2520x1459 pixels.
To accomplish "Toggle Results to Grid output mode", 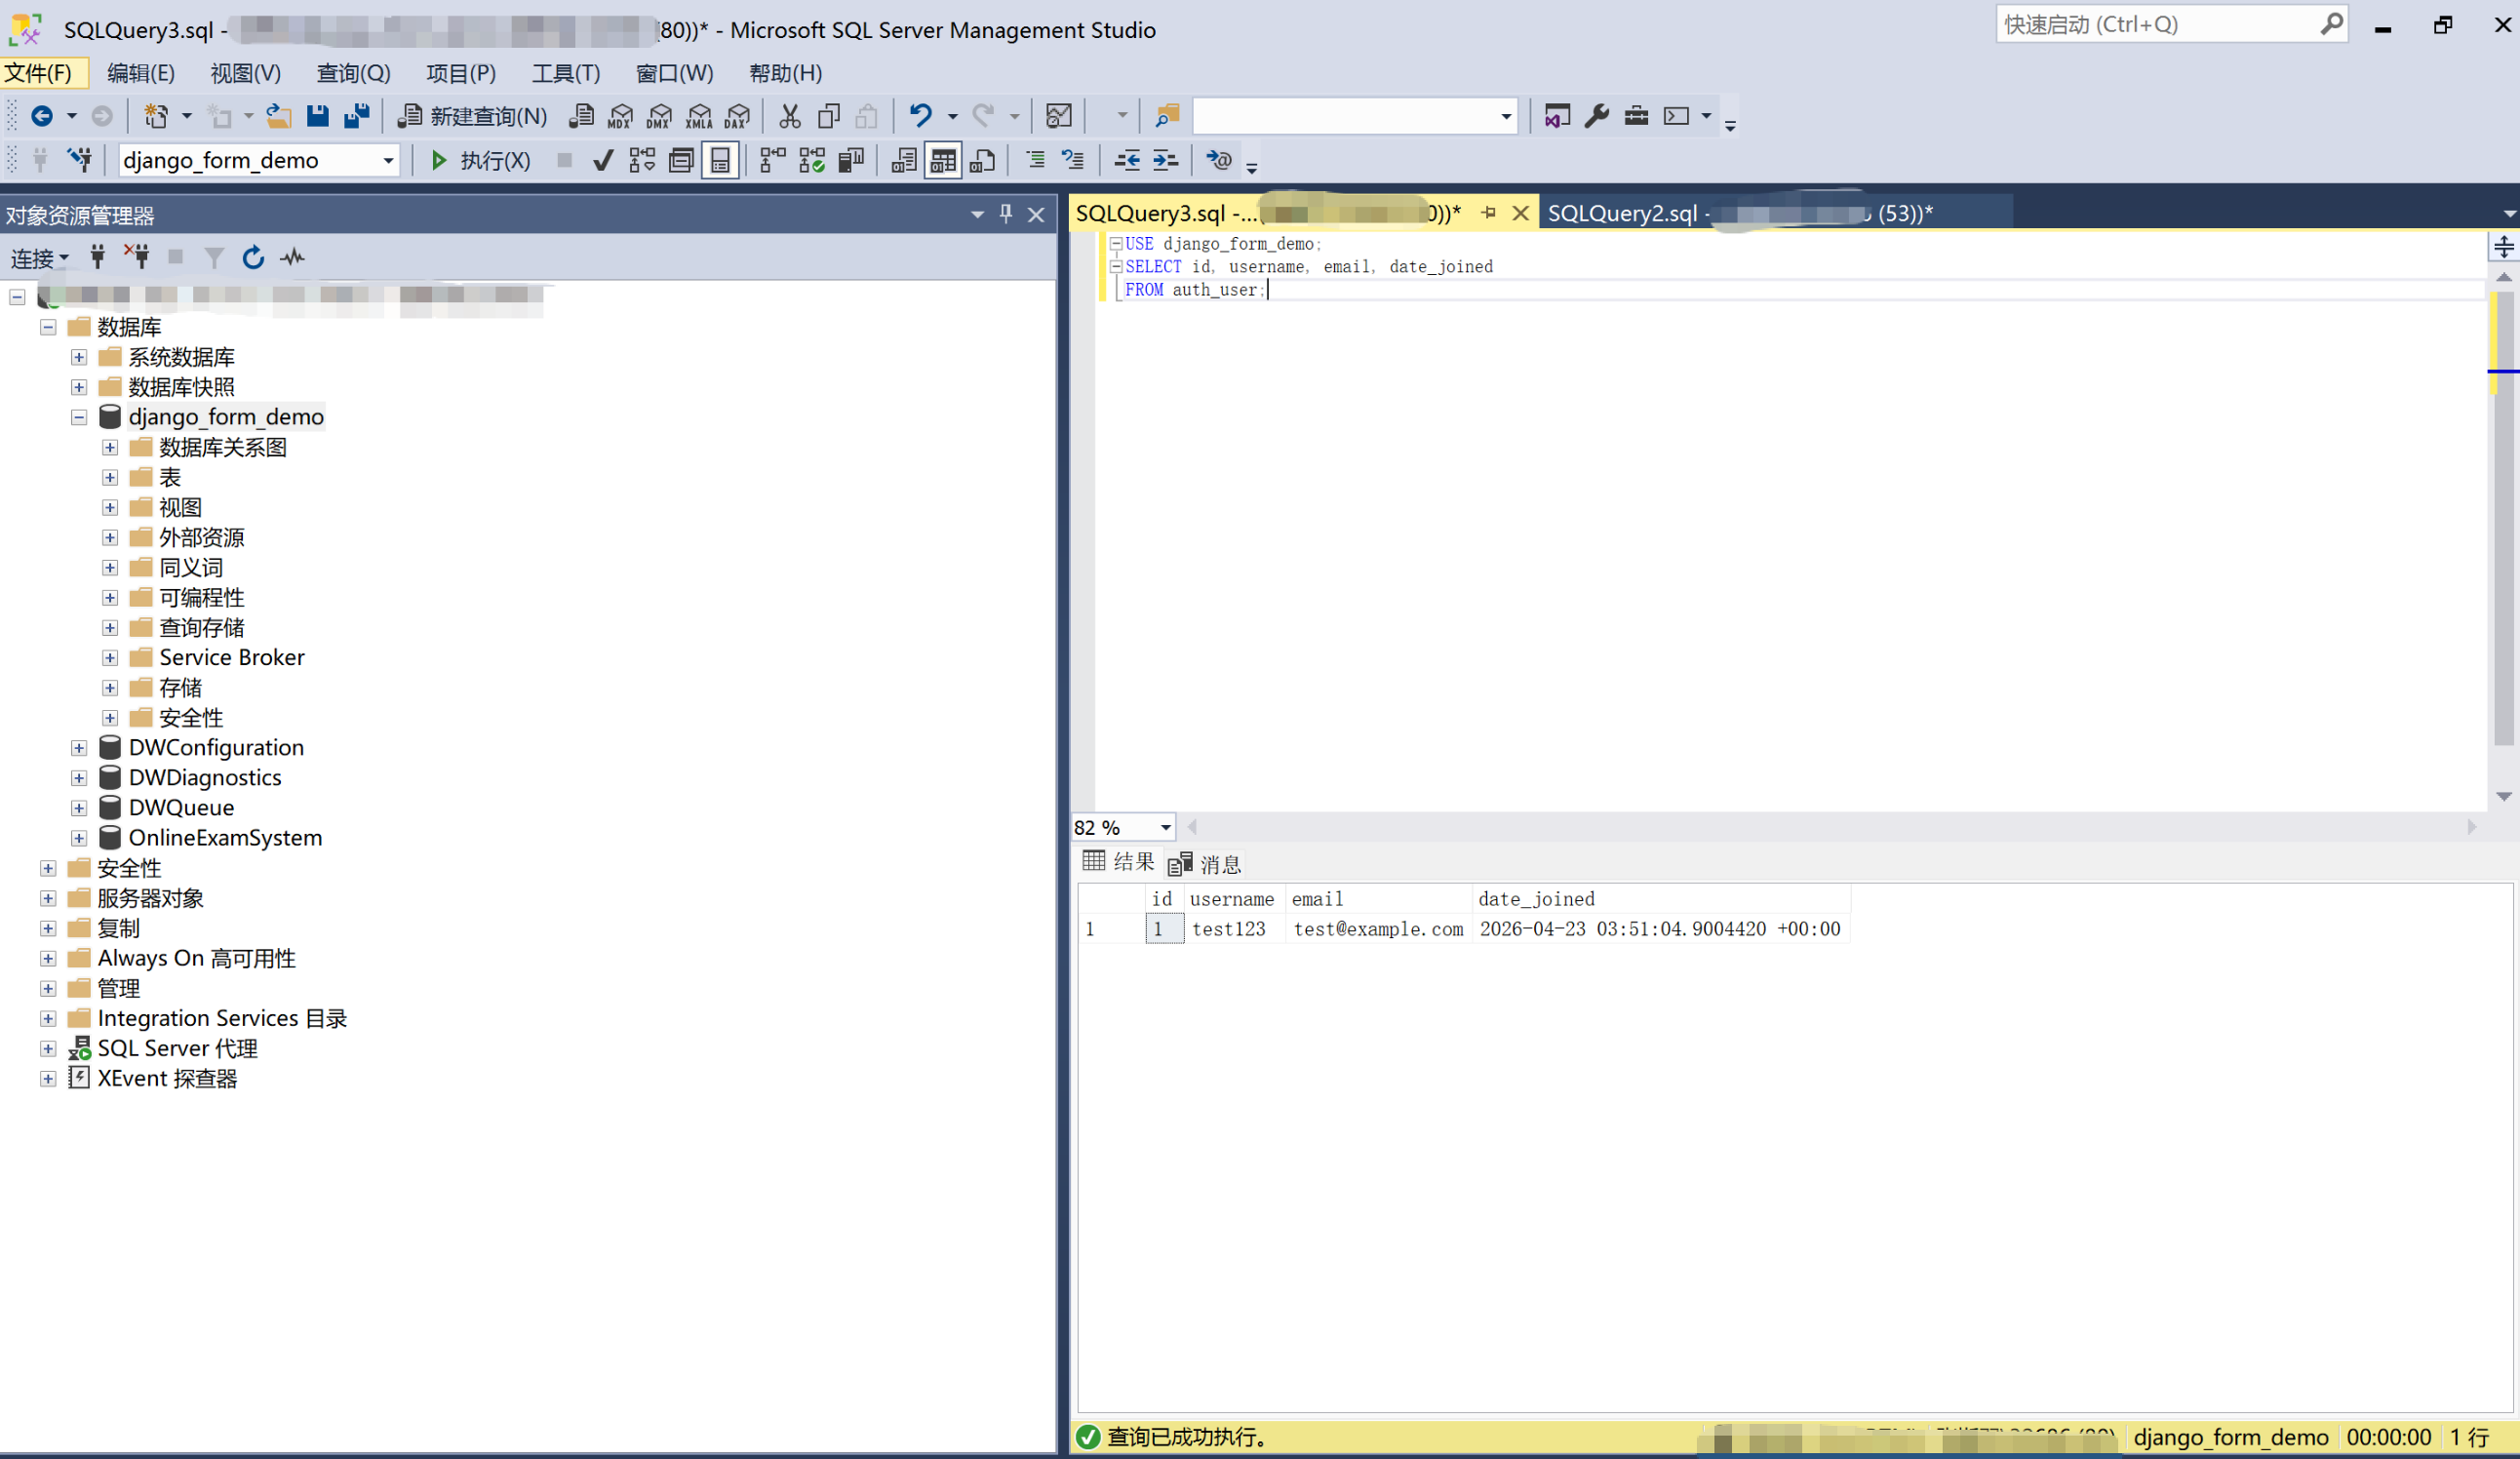I will pyautogui.click(x=942, y=160).
